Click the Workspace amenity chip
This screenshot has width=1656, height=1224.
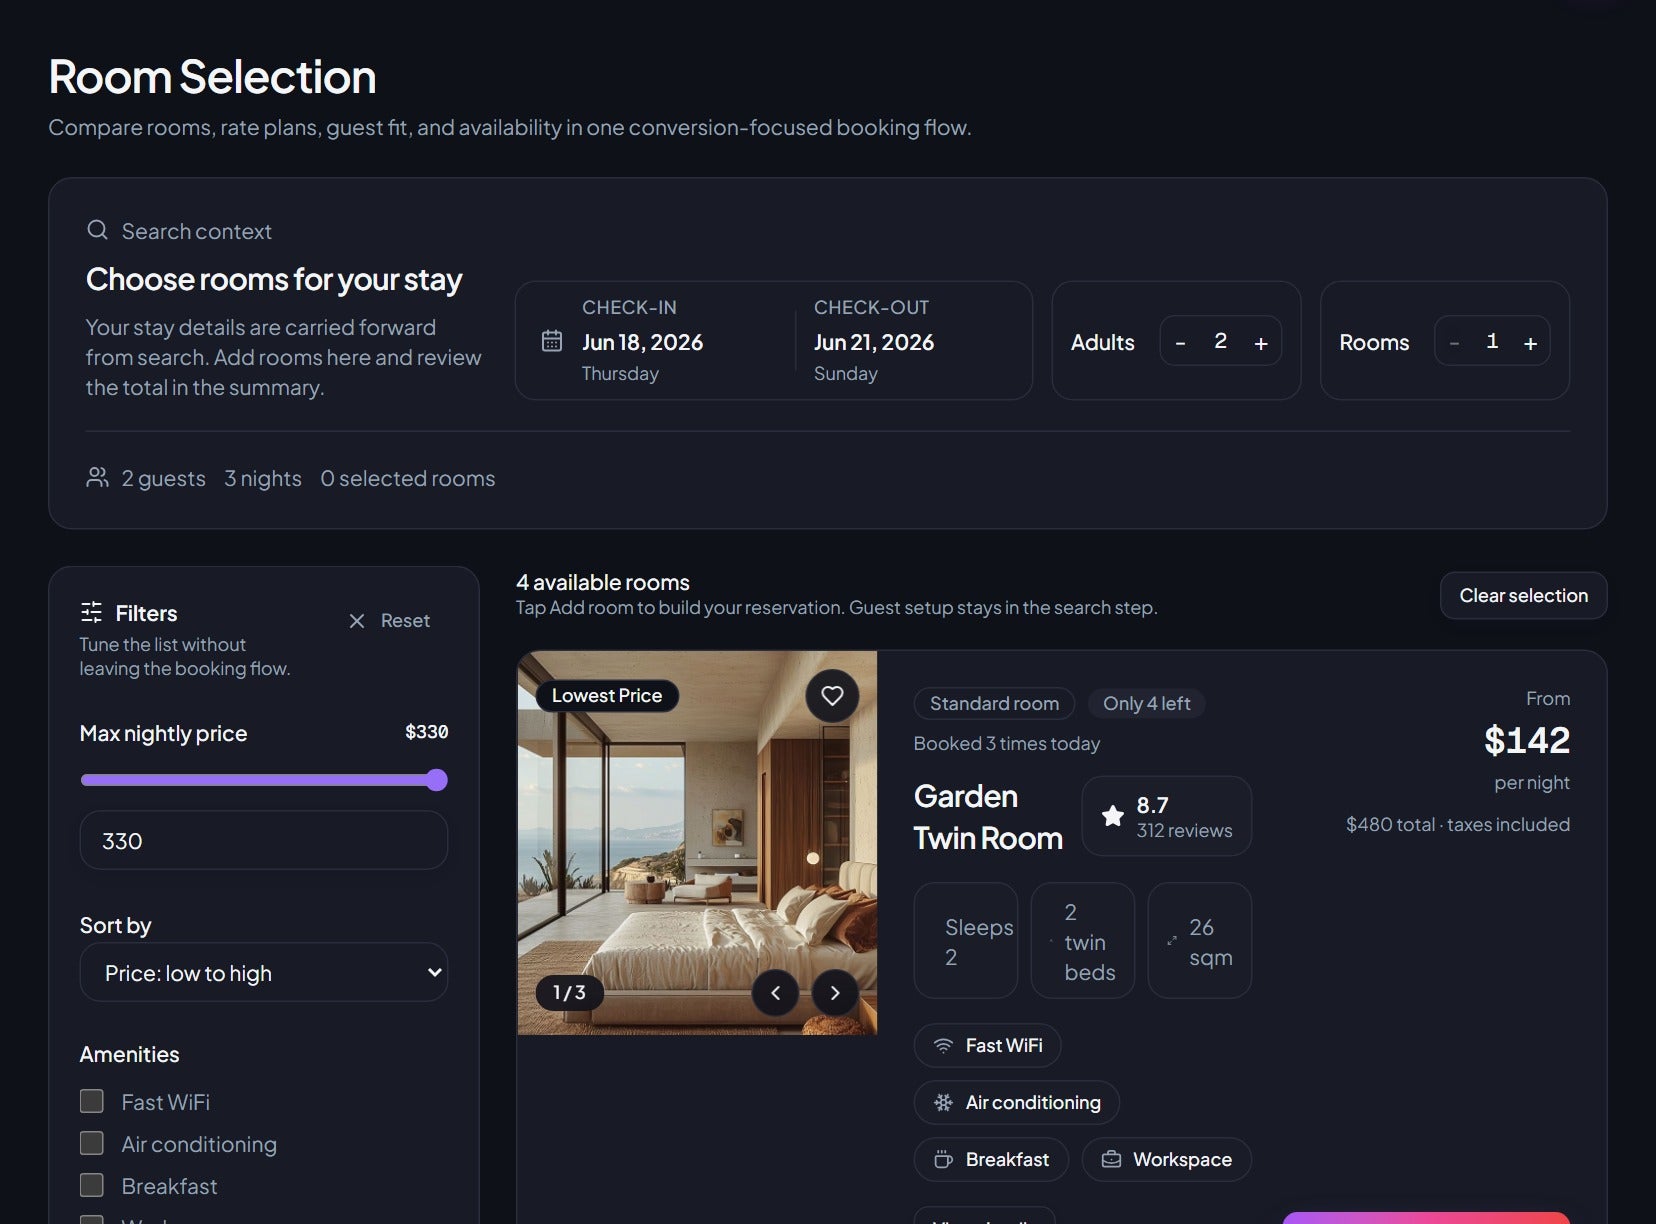tap(1166, 1160)
